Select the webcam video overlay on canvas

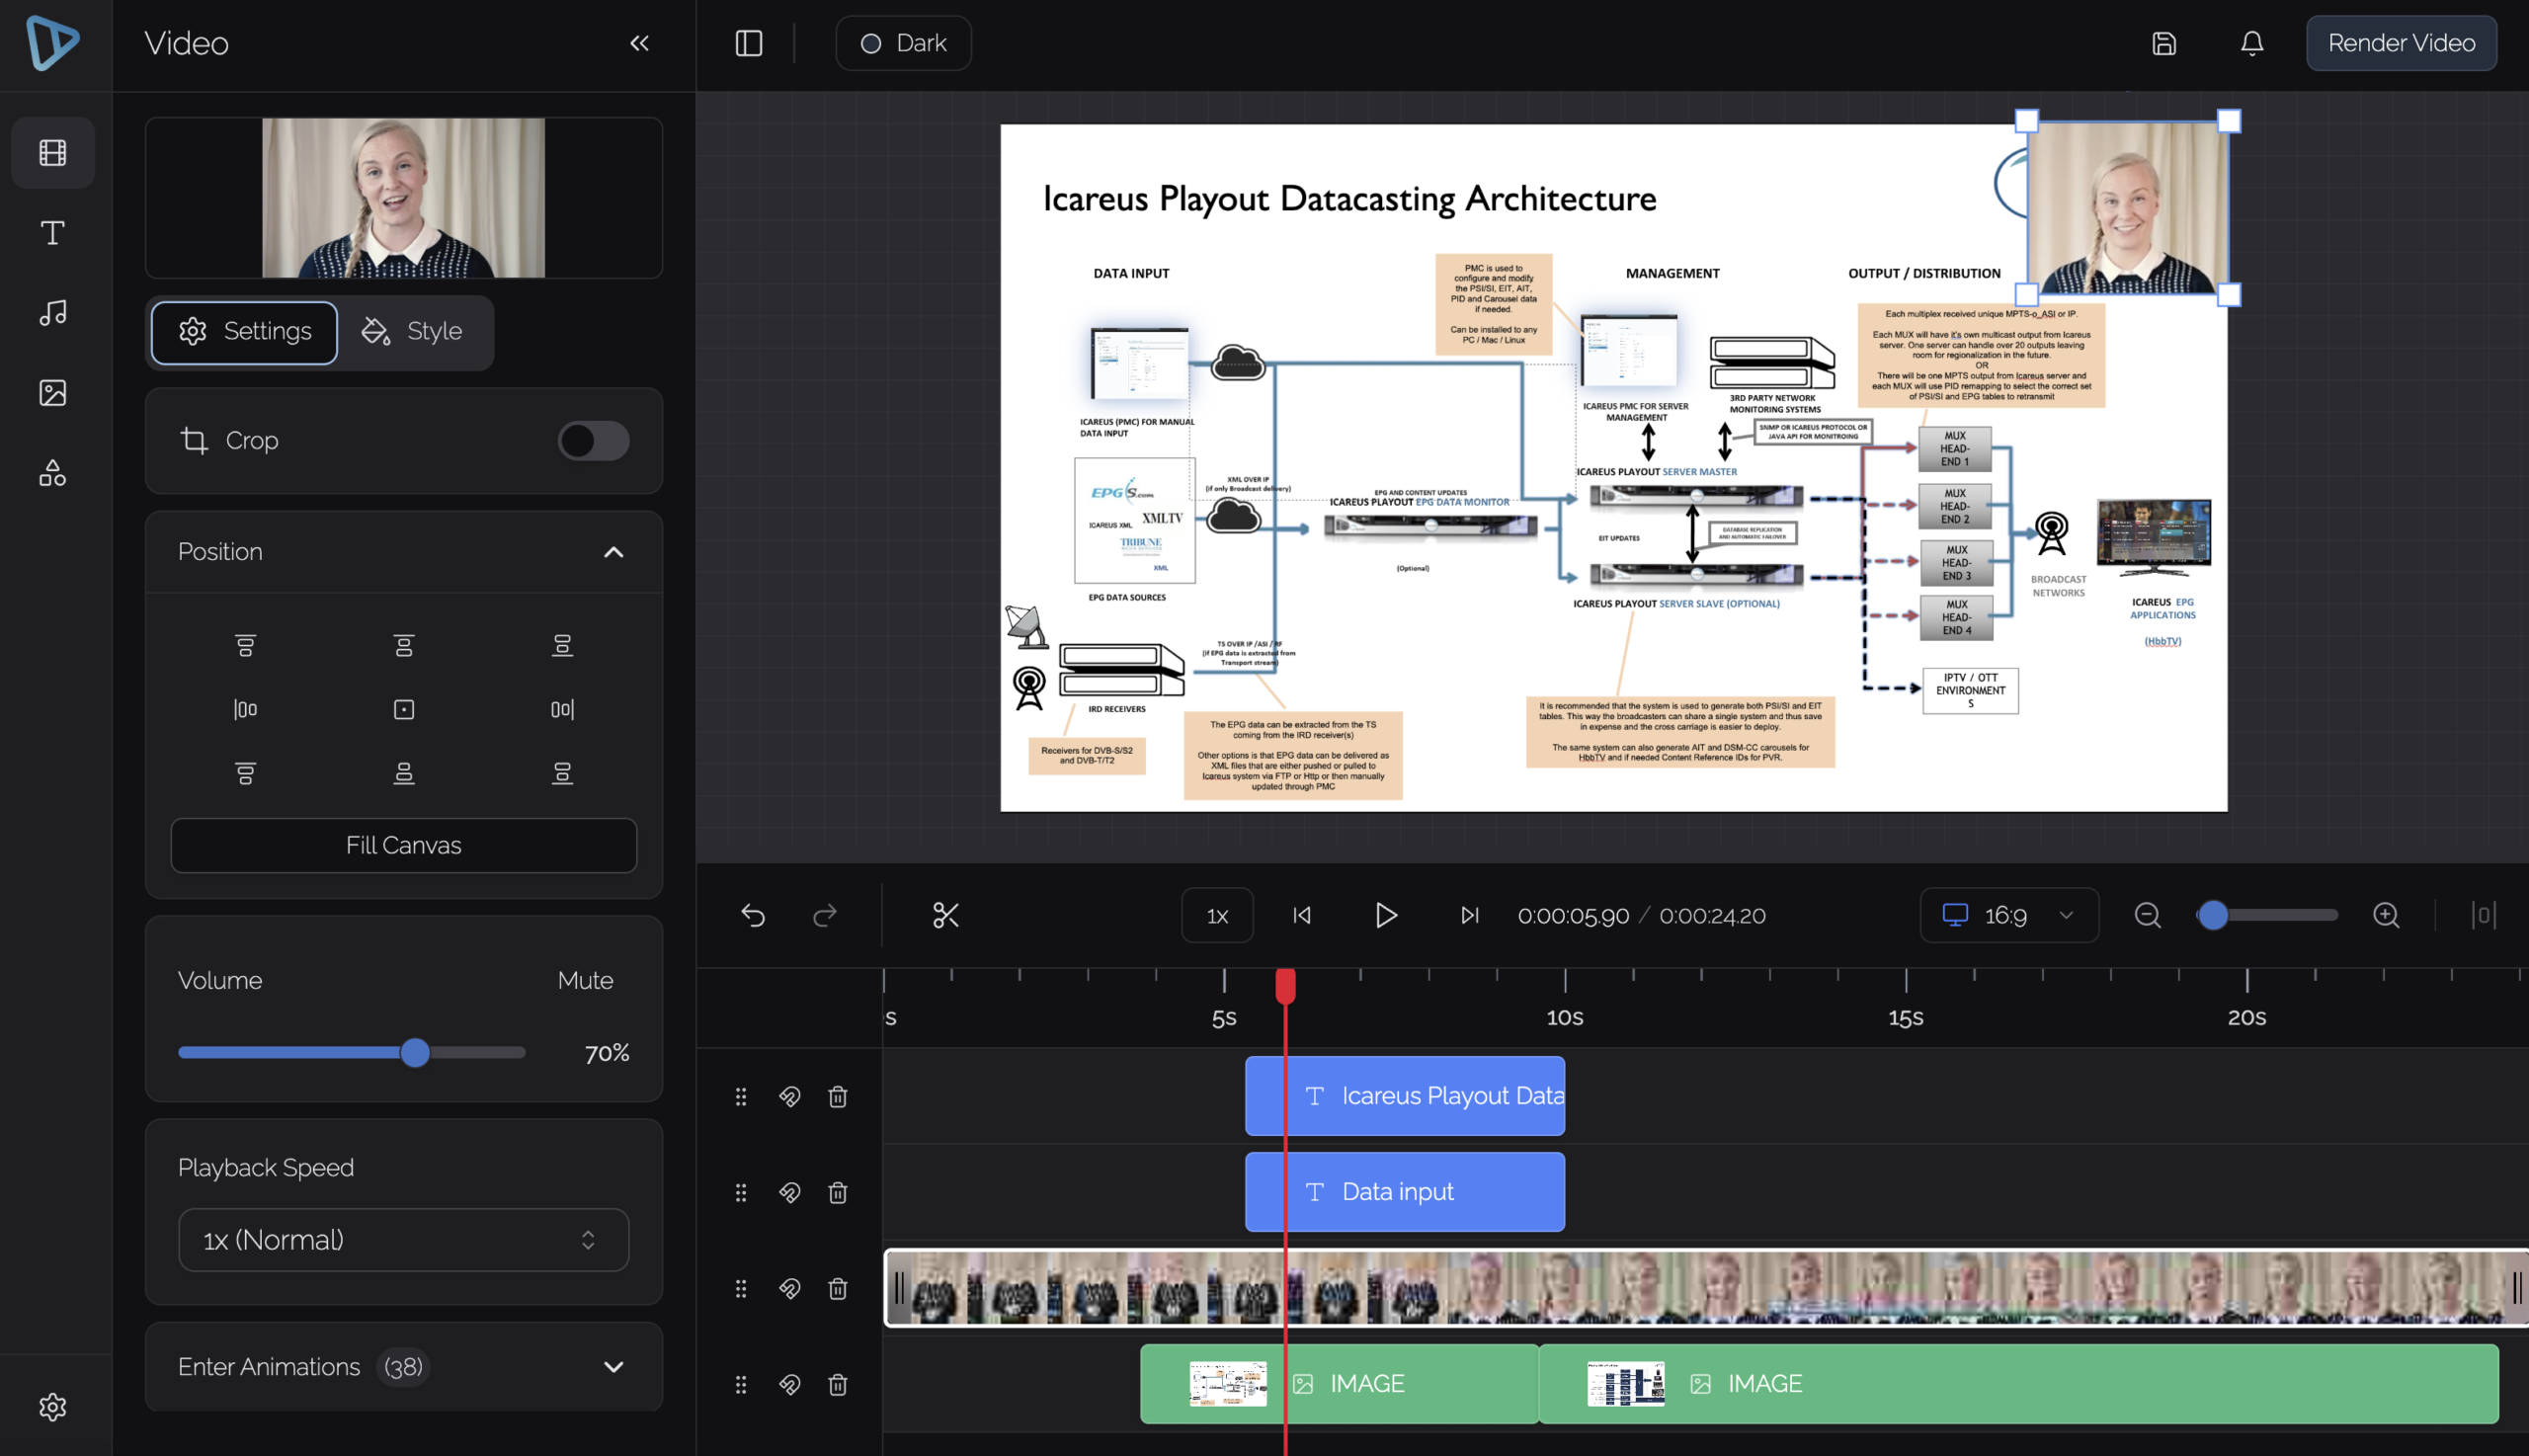[x=2128, y=208]
